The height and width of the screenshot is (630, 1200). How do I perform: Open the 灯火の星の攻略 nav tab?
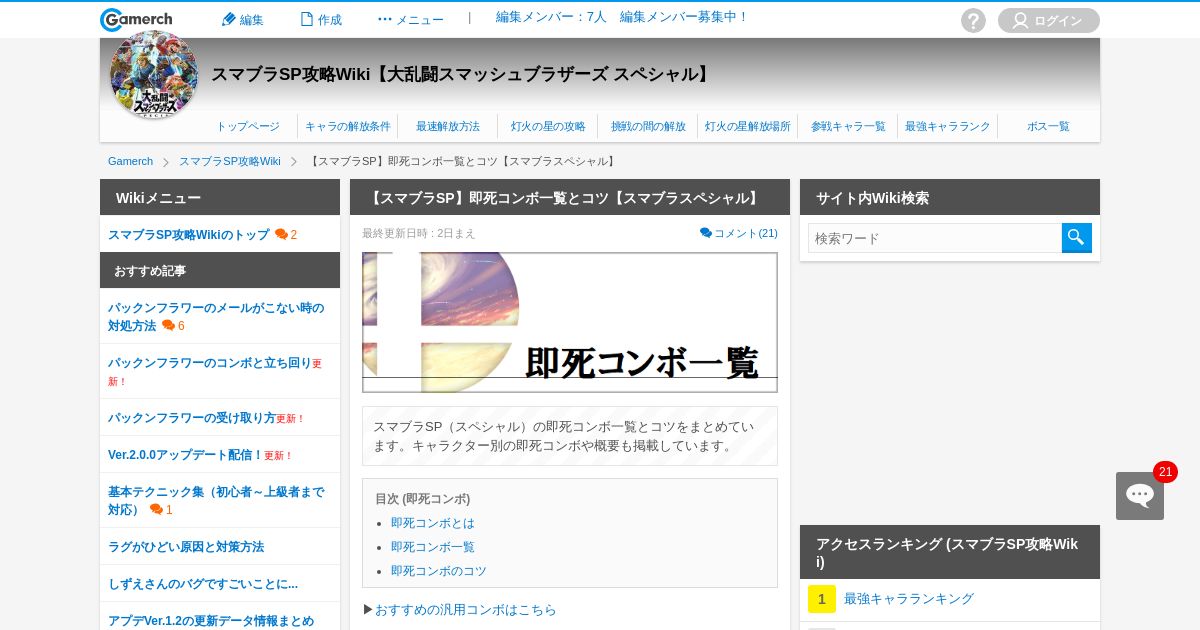[548, 126]
